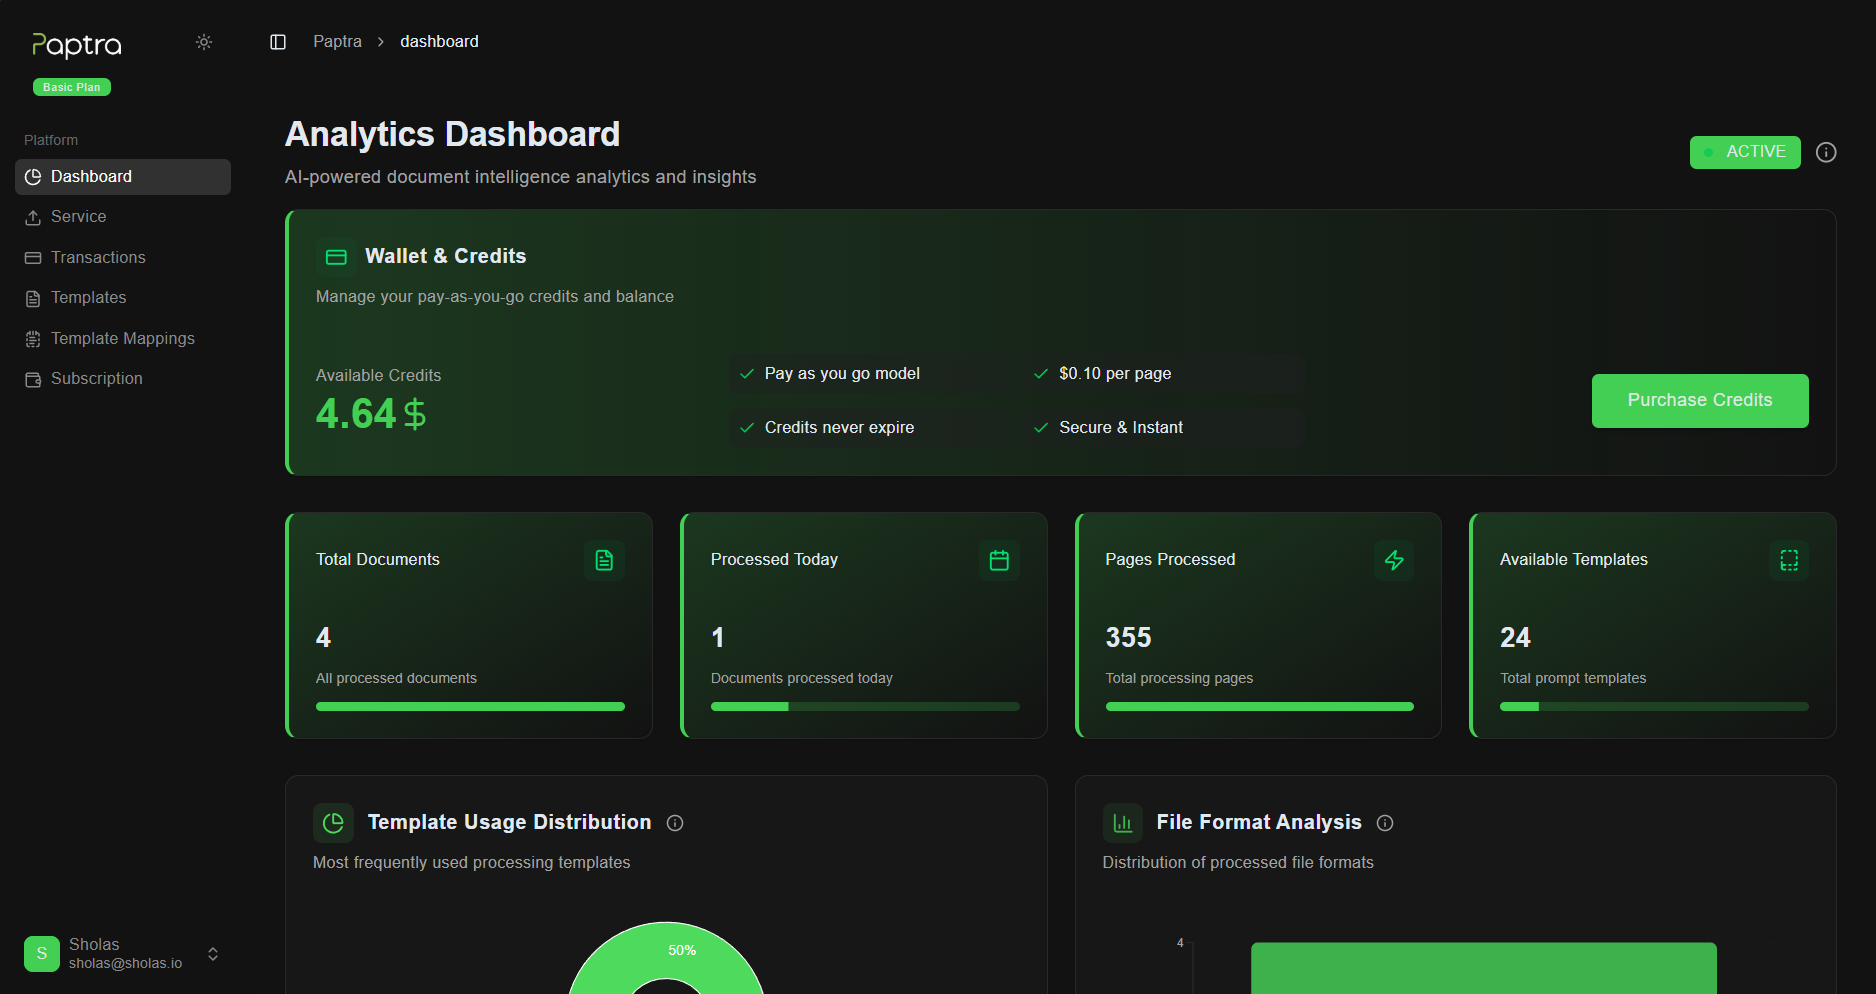
Task: Click the Templates document icon in sidebar
Action: 33,298
